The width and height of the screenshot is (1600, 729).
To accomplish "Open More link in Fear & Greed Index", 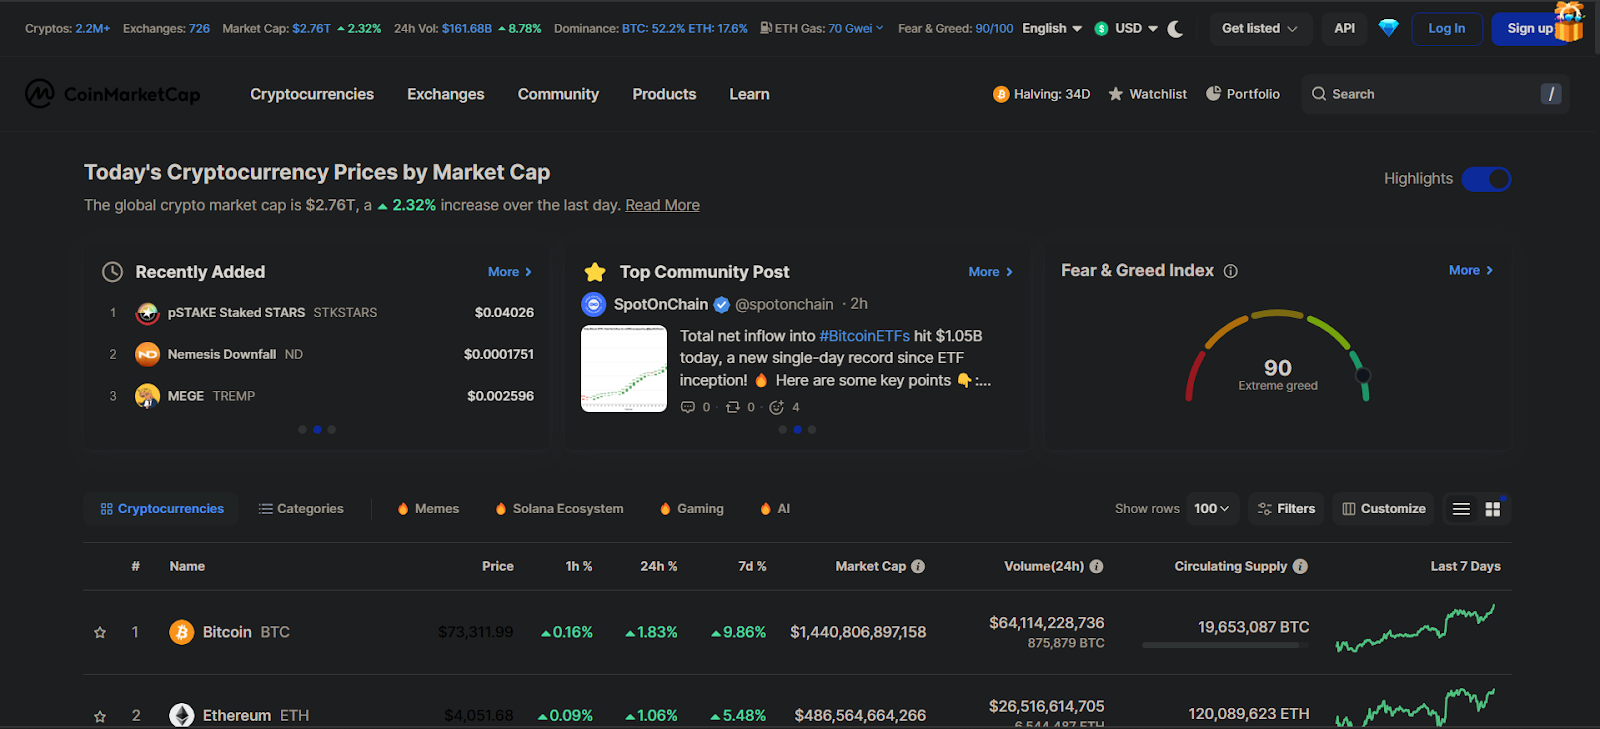I will [1471, 271].
